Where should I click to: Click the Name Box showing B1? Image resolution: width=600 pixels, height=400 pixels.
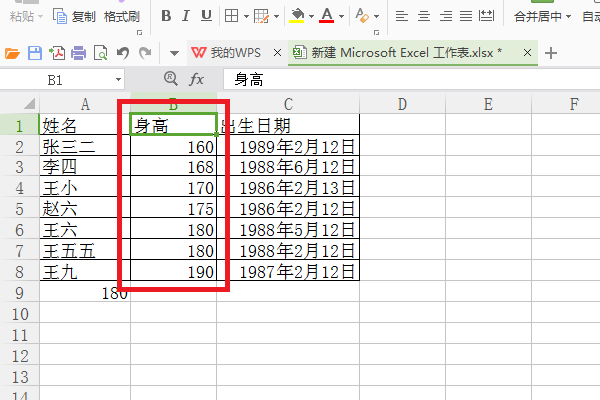coord(55,80)
